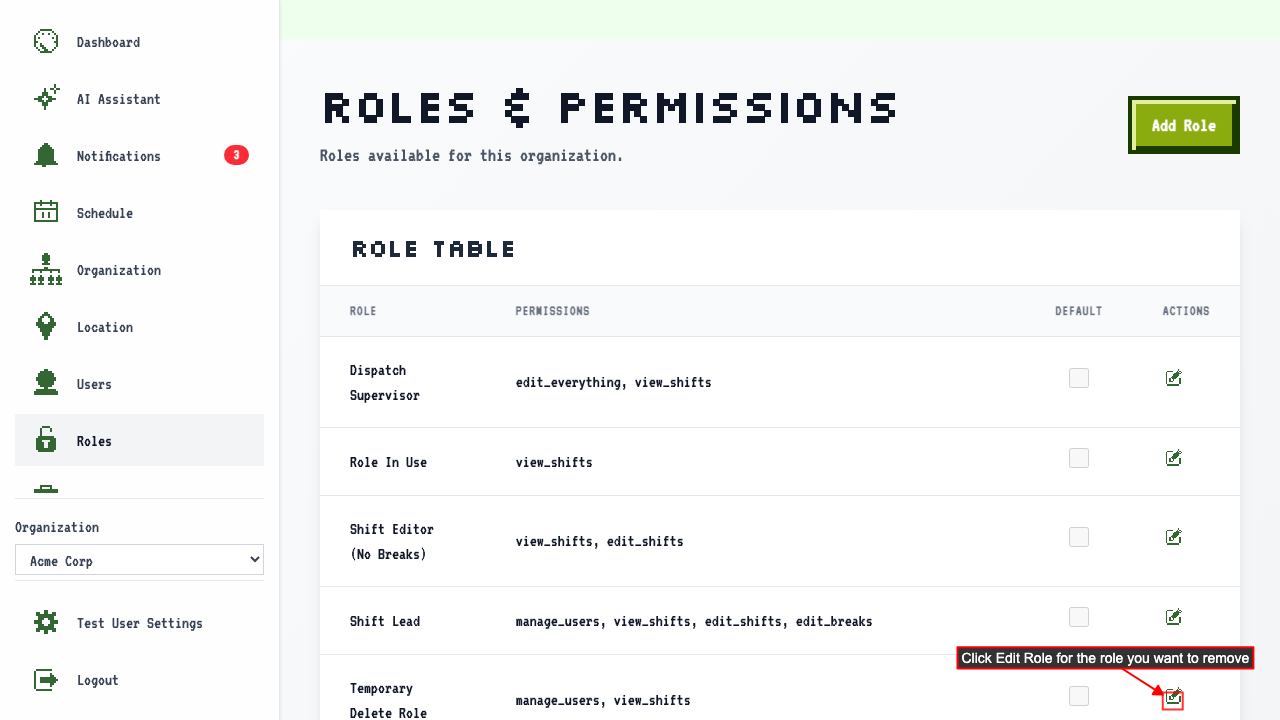This screenshot has height=720, width=1280.
Task: Check default box for Role In Use
Action: pyautogui.click(x=1079, y=458)
